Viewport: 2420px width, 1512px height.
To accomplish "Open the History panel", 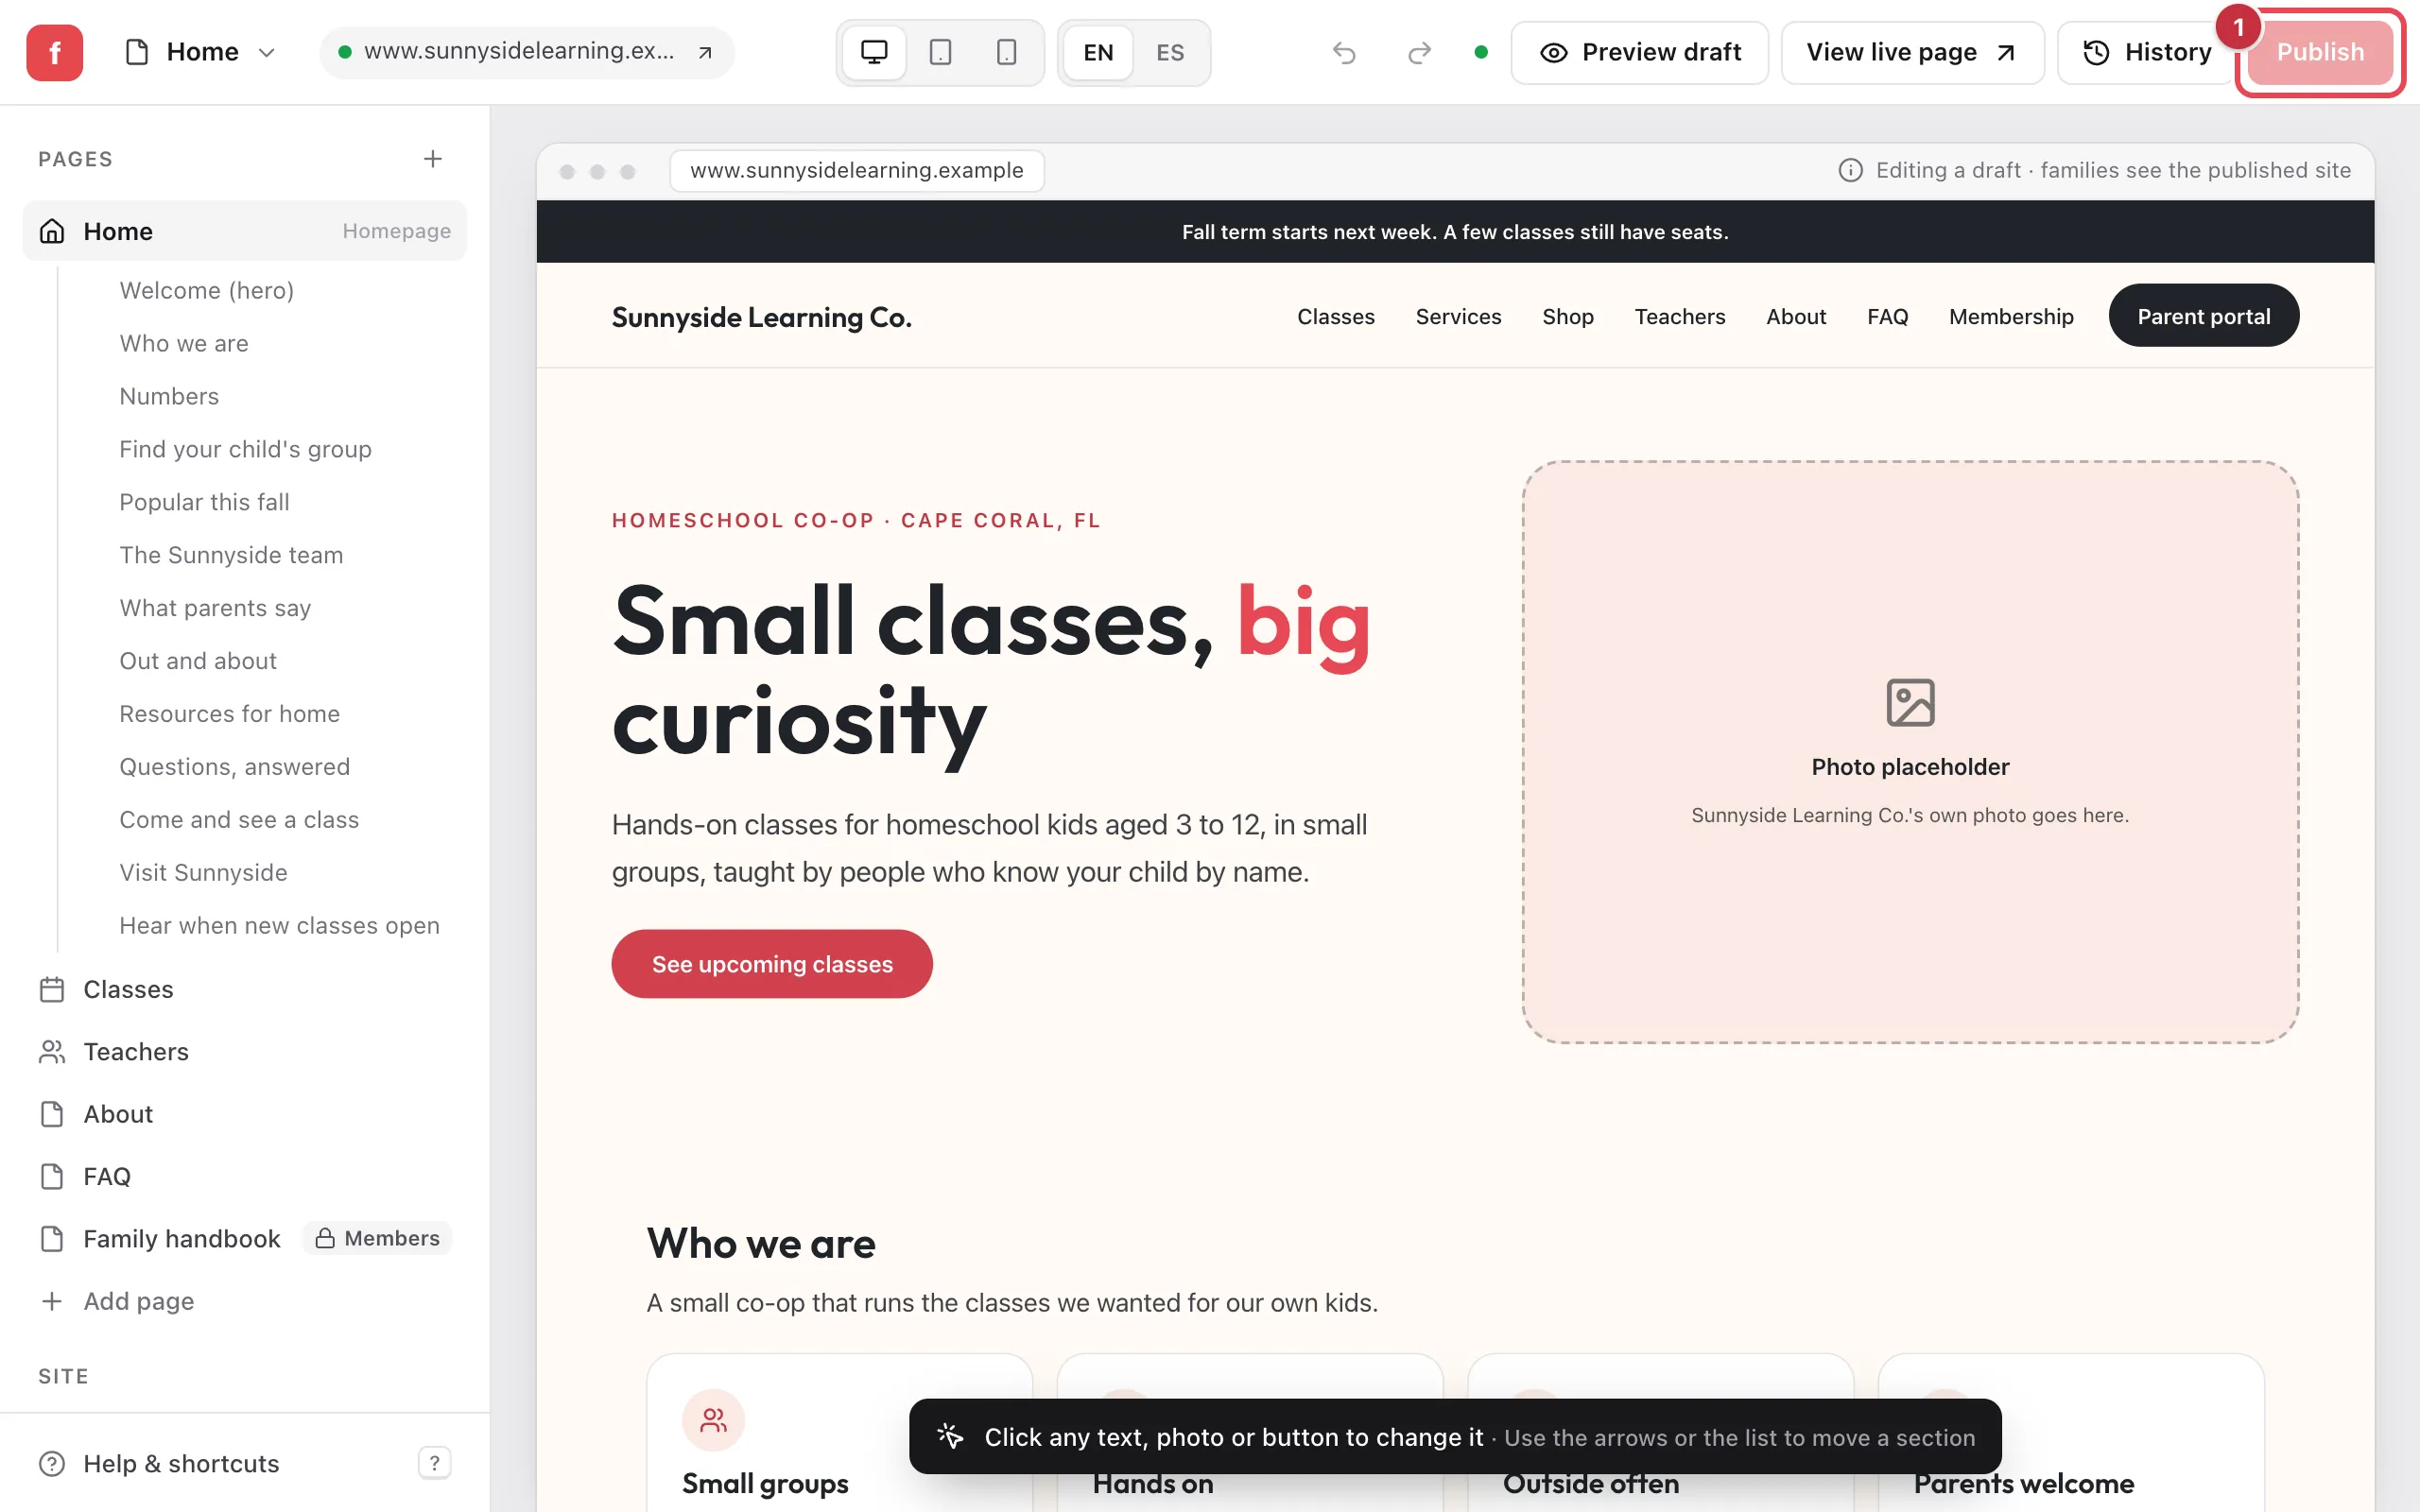I will click(2147, 52).
